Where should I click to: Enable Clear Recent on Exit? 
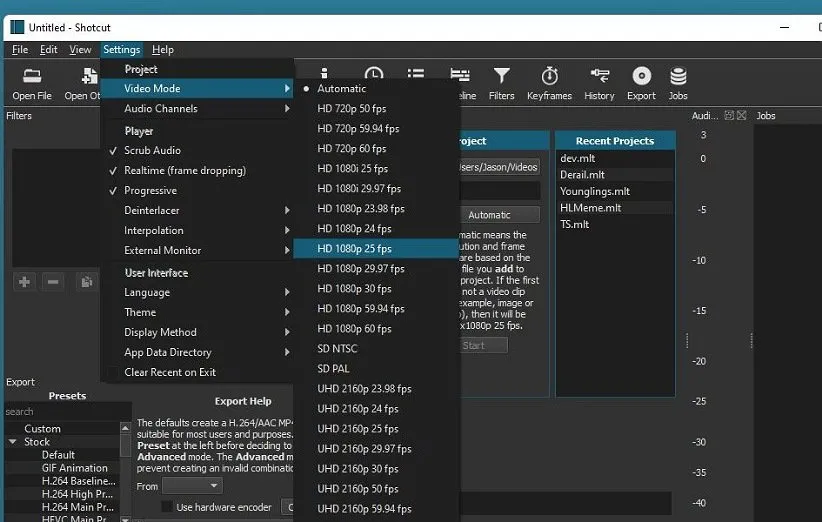click(x=197, y=372)
